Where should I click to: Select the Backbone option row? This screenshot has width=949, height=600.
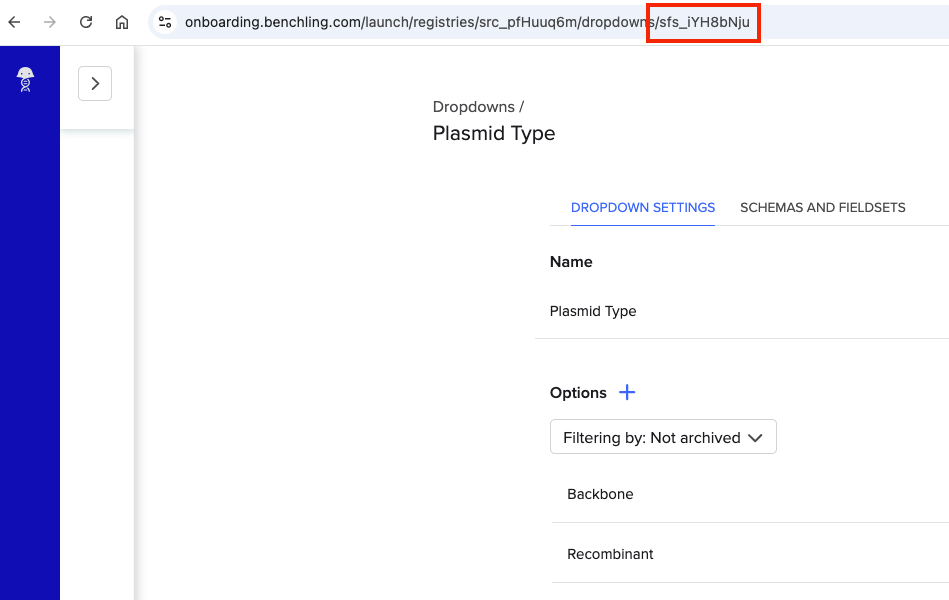[600, 494]
